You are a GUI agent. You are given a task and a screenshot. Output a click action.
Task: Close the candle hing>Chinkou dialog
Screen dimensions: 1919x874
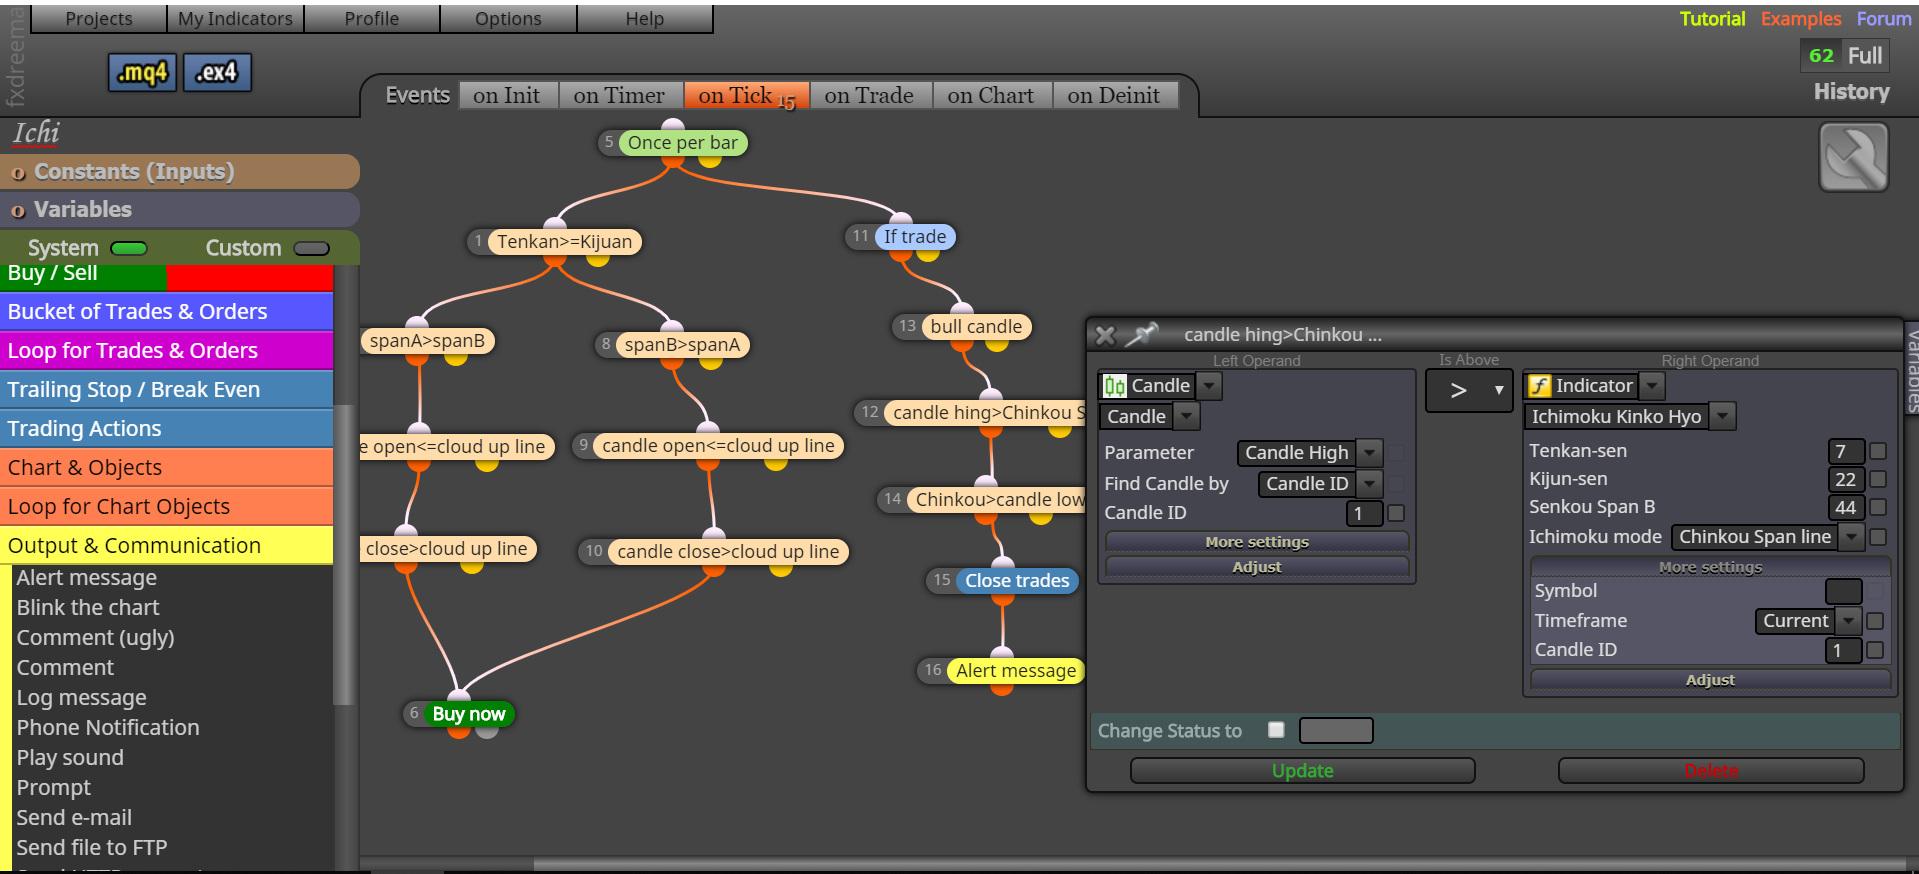click(1105, 335)
